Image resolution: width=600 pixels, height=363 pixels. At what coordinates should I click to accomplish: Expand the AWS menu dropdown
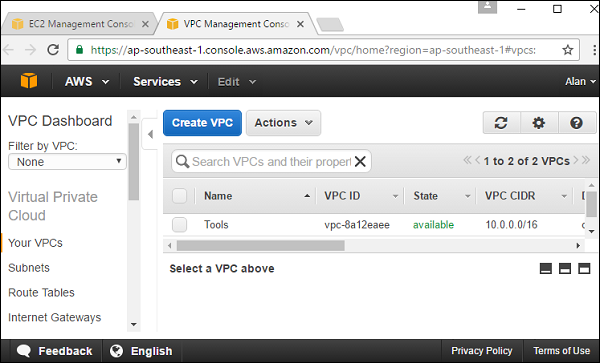click(87, 81)
